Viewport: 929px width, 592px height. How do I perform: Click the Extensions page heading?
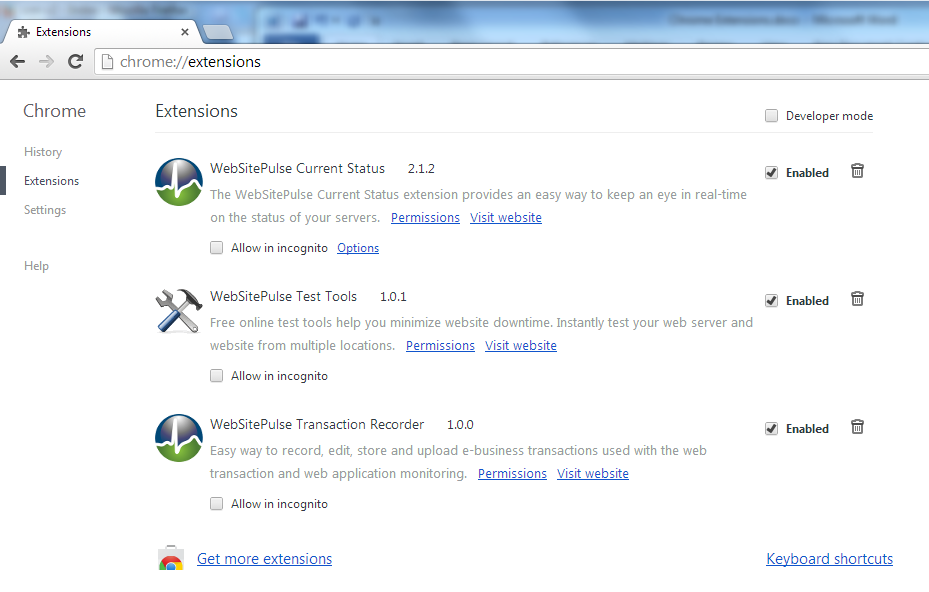pos(197,111)
